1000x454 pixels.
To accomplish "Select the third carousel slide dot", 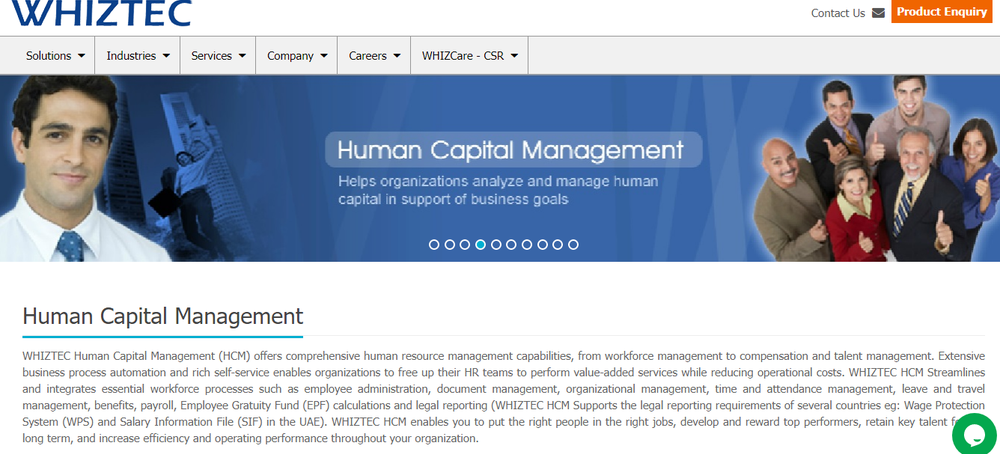I will click(x=465, y=244).
